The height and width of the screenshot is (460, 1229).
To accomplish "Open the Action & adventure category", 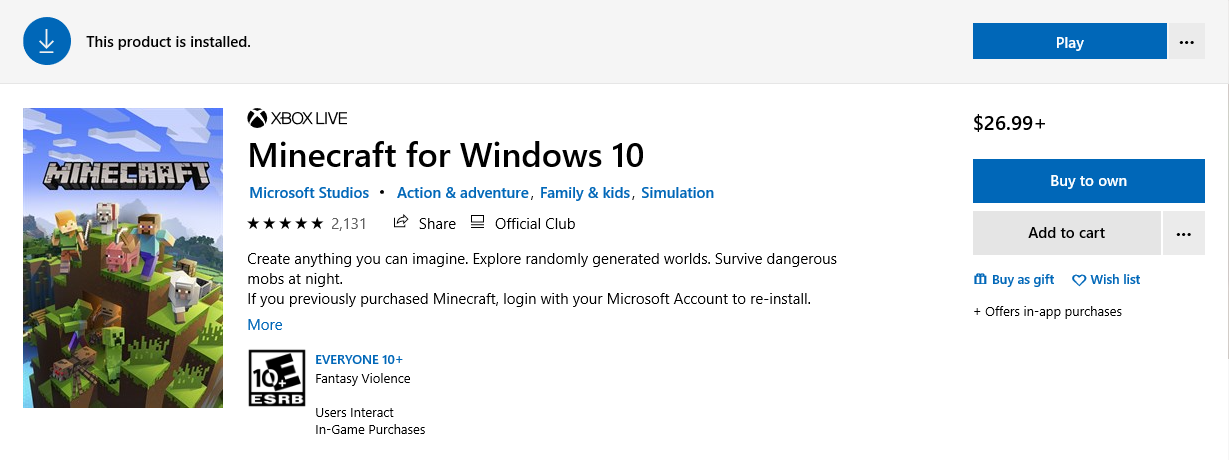I will pyautogui.click(x=462, y=193).
